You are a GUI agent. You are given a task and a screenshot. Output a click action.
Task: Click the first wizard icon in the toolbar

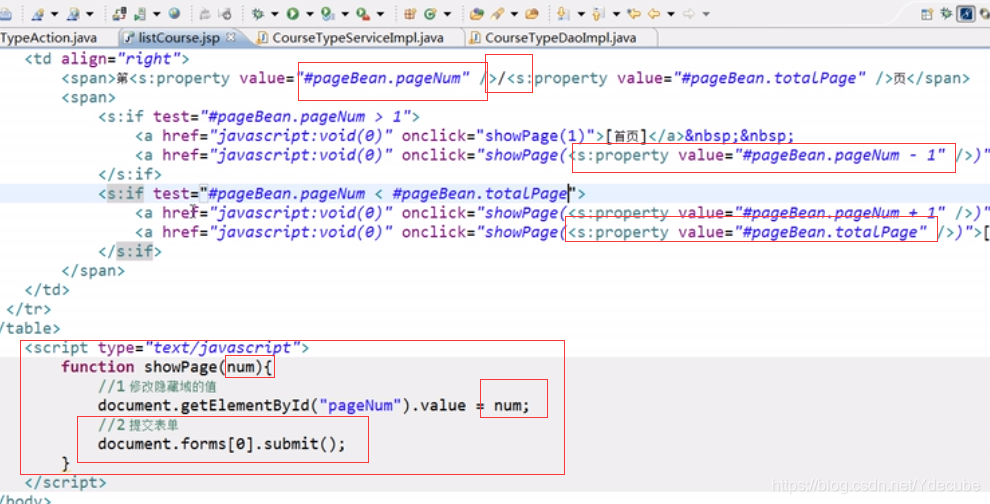[37, 13]
